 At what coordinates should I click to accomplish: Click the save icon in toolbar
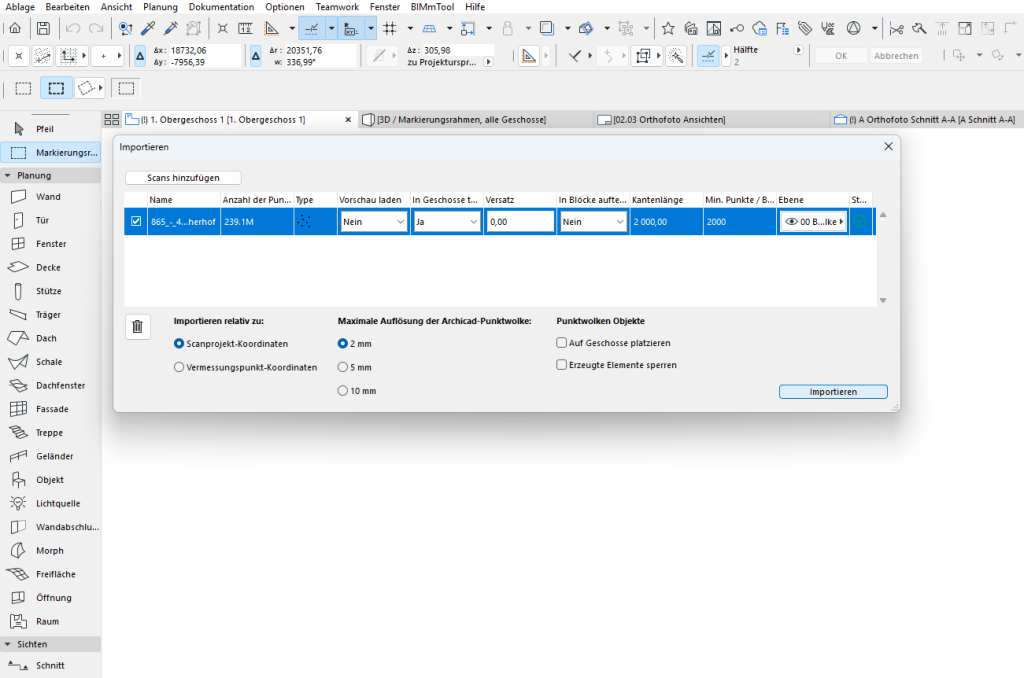coord(43,28)
